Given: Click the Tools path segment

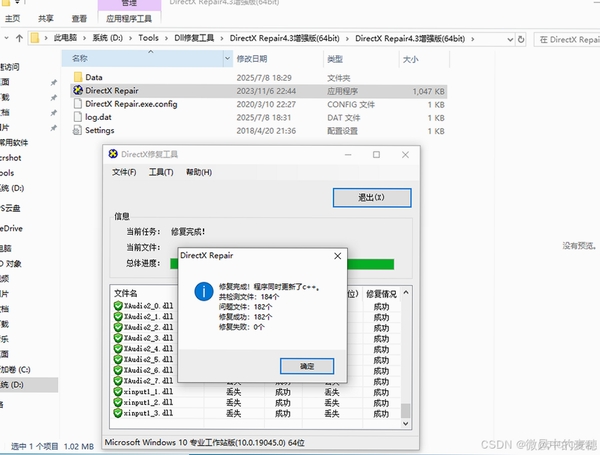Looking at the screenshot, I should (148, 38).
